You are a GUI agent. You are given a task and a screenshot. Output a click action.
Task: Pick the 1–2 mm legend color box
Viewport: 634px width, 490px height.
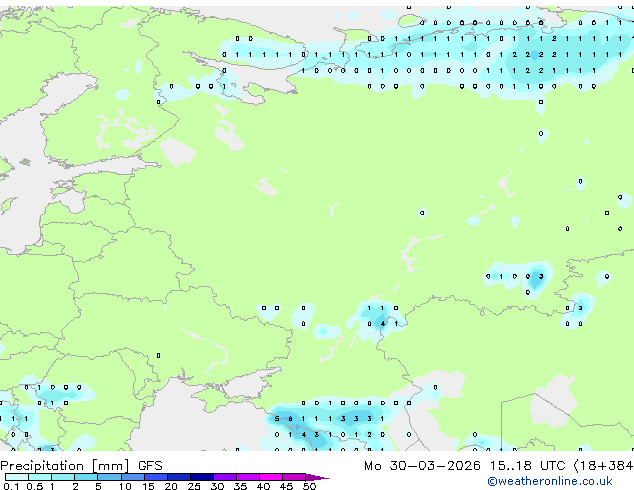[63, 477]
